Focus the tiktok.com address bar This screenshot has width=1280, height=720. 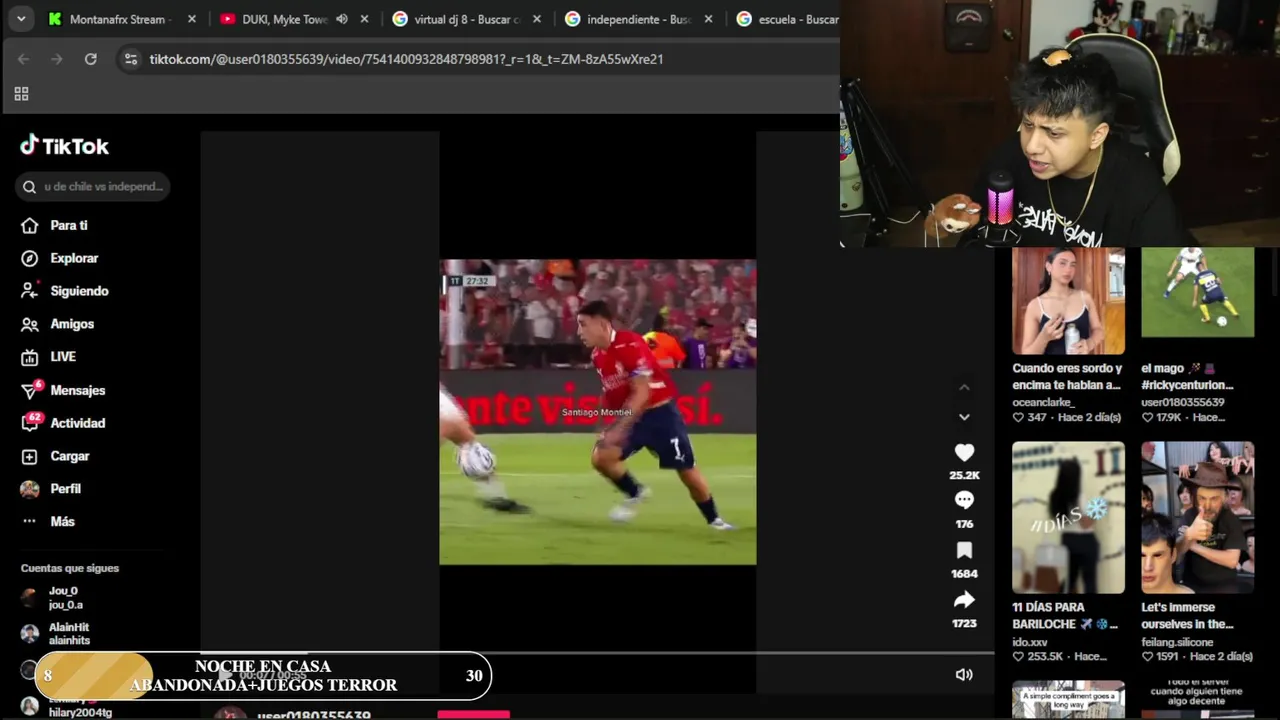pyautogui.click(x=406, y=59)
